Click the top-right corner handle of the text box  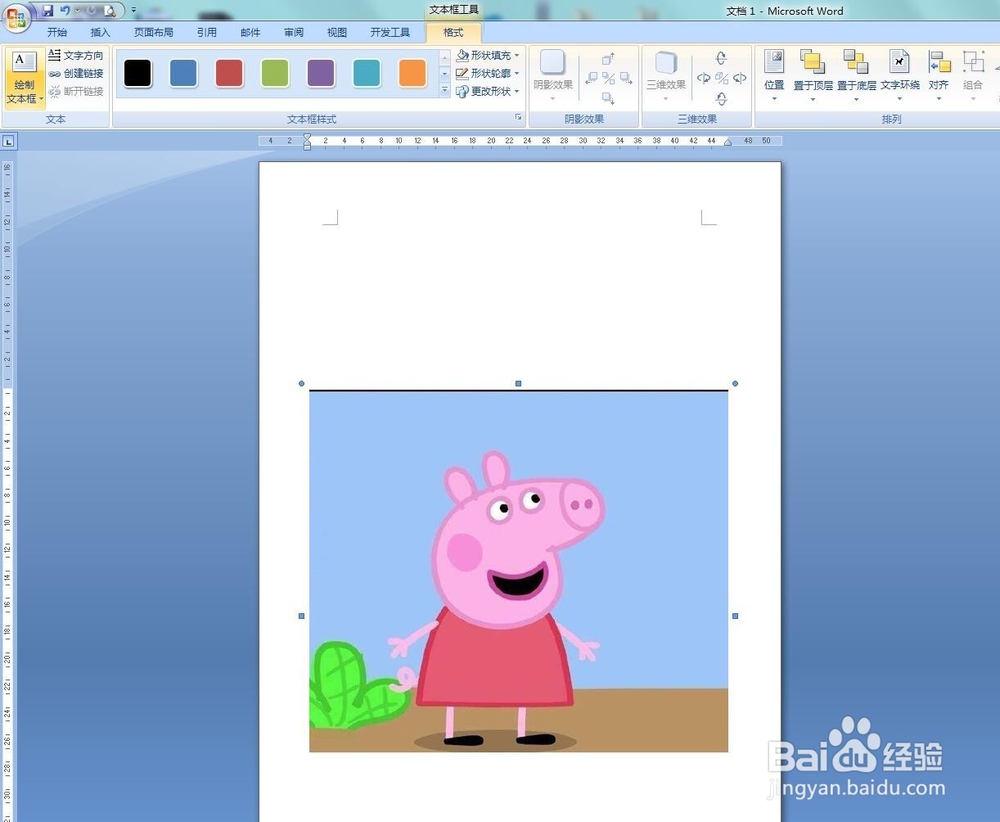[735, 383]
